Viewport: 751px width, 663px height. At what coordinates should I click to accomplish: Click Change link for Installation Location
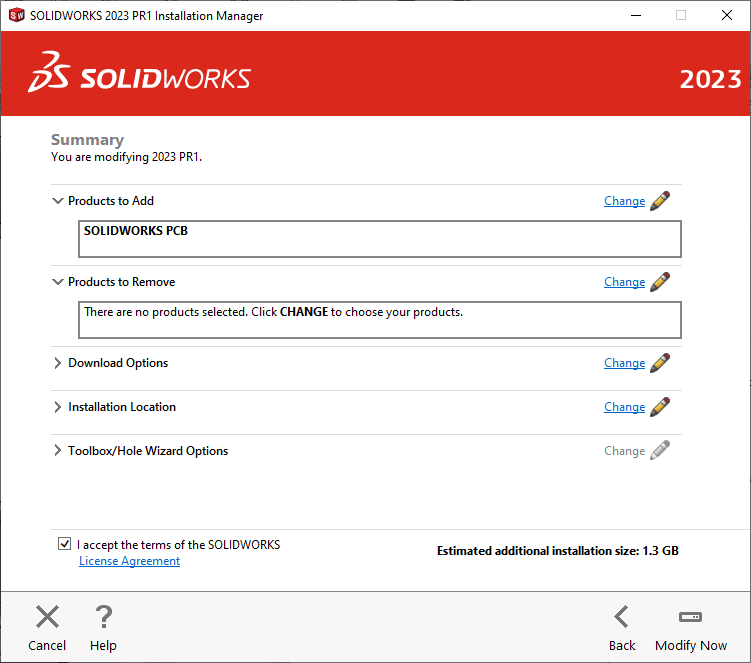pos(625,407)
